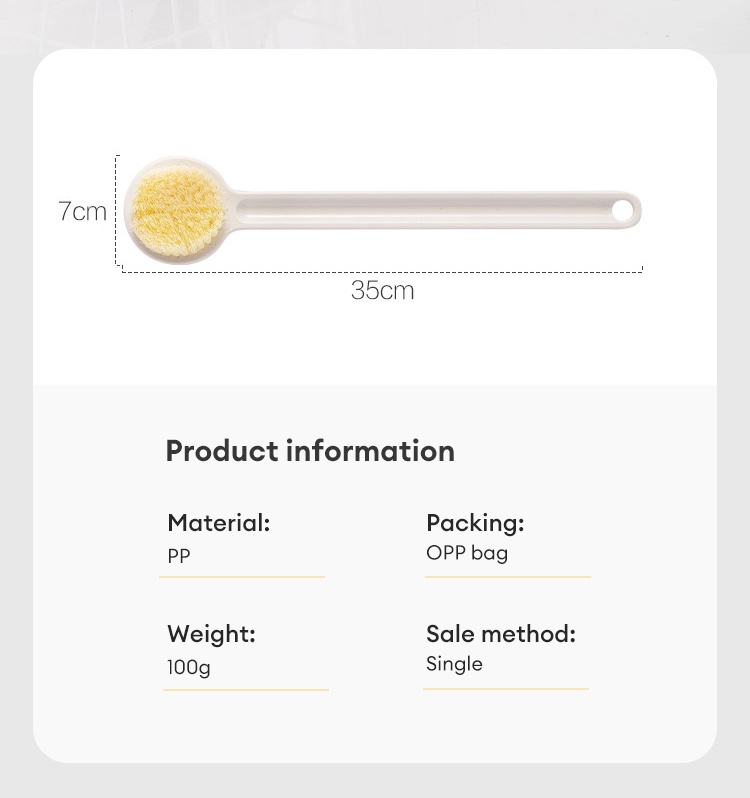
Task: Click the hanging hole on the handle end
Action: (623, 210)
